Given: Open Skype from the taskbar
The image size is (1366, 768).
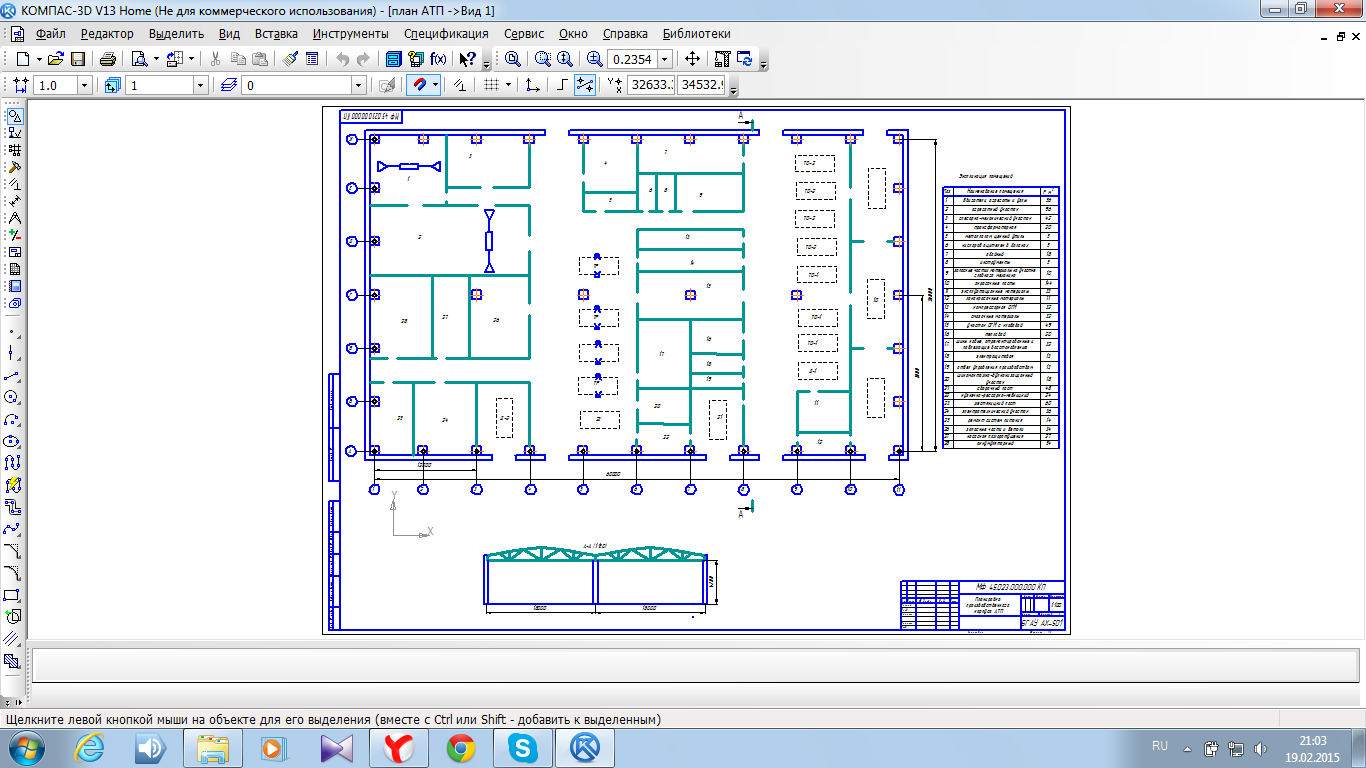Looking at the screenshot, I should coord(522,747).
